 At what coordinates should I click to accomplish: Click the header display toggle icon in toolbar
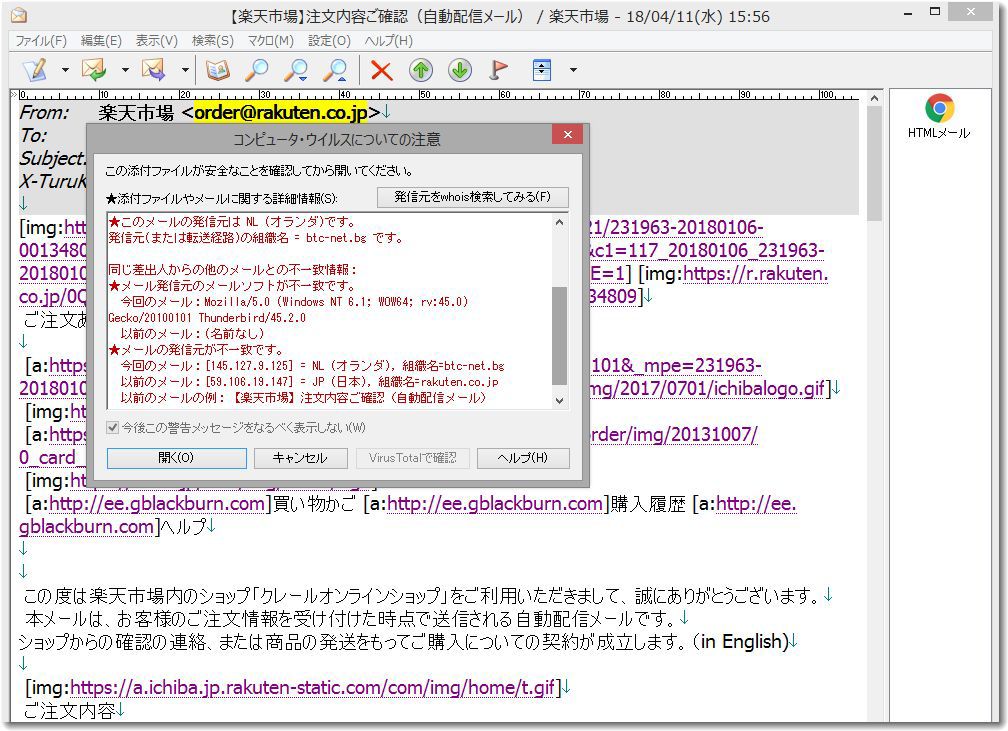pyautogui.click(x=542, y=69)
